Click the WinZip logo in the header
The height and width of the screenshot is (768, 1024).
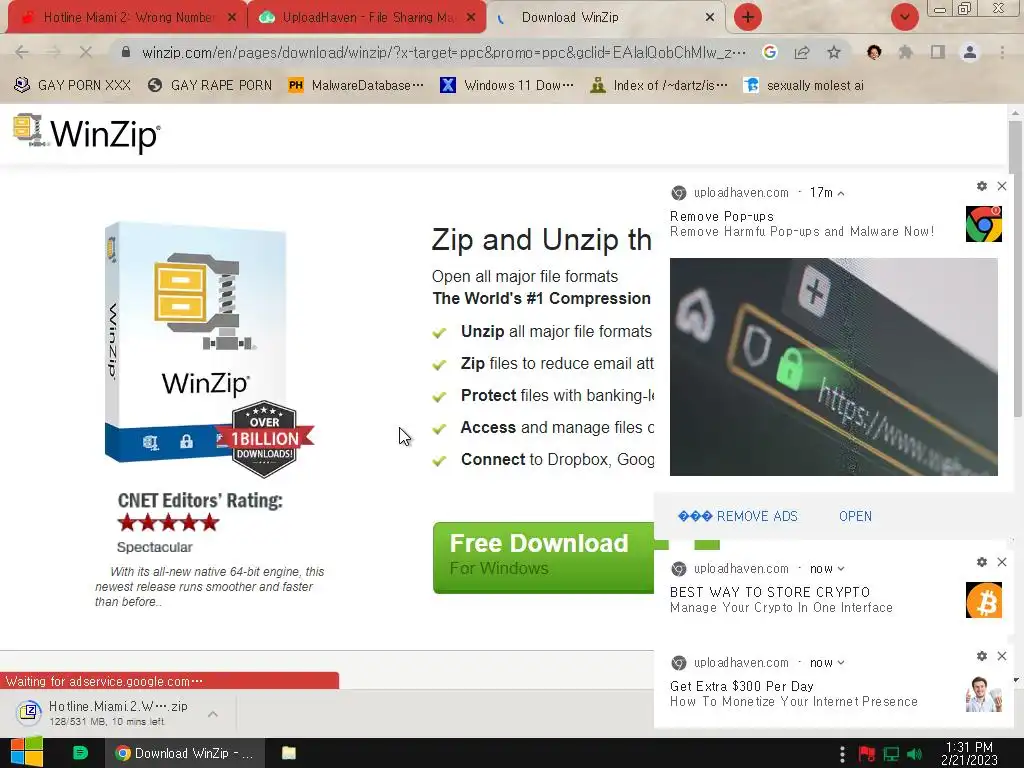(x=86, y=133)
